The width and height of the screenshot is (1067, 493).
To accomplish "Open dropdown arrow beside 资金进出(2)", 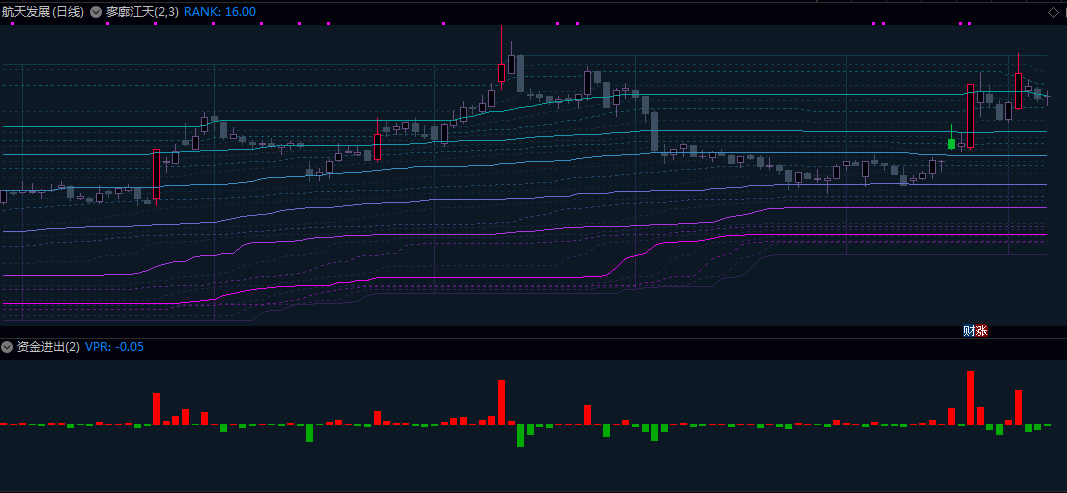I will 7,347.
